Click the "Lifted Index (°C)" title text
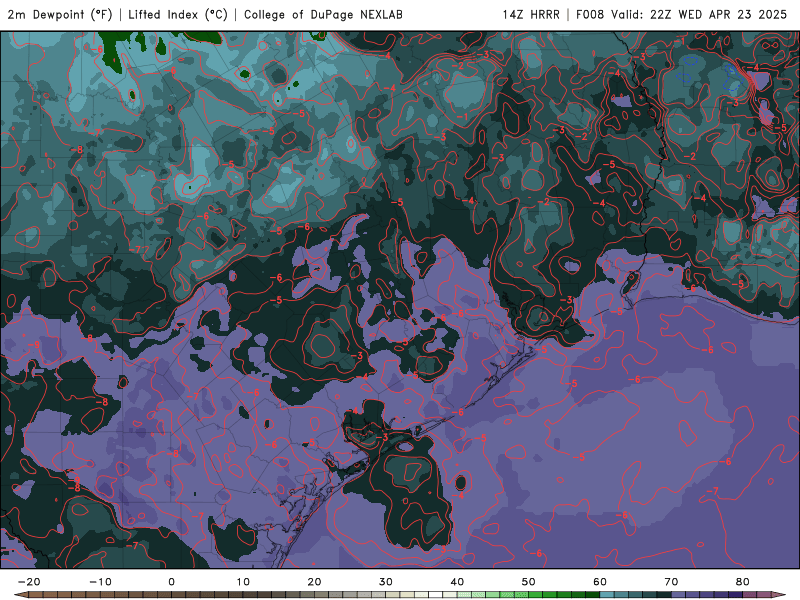Viewport: 800px width, 600px height. click(x=178, y=15)
